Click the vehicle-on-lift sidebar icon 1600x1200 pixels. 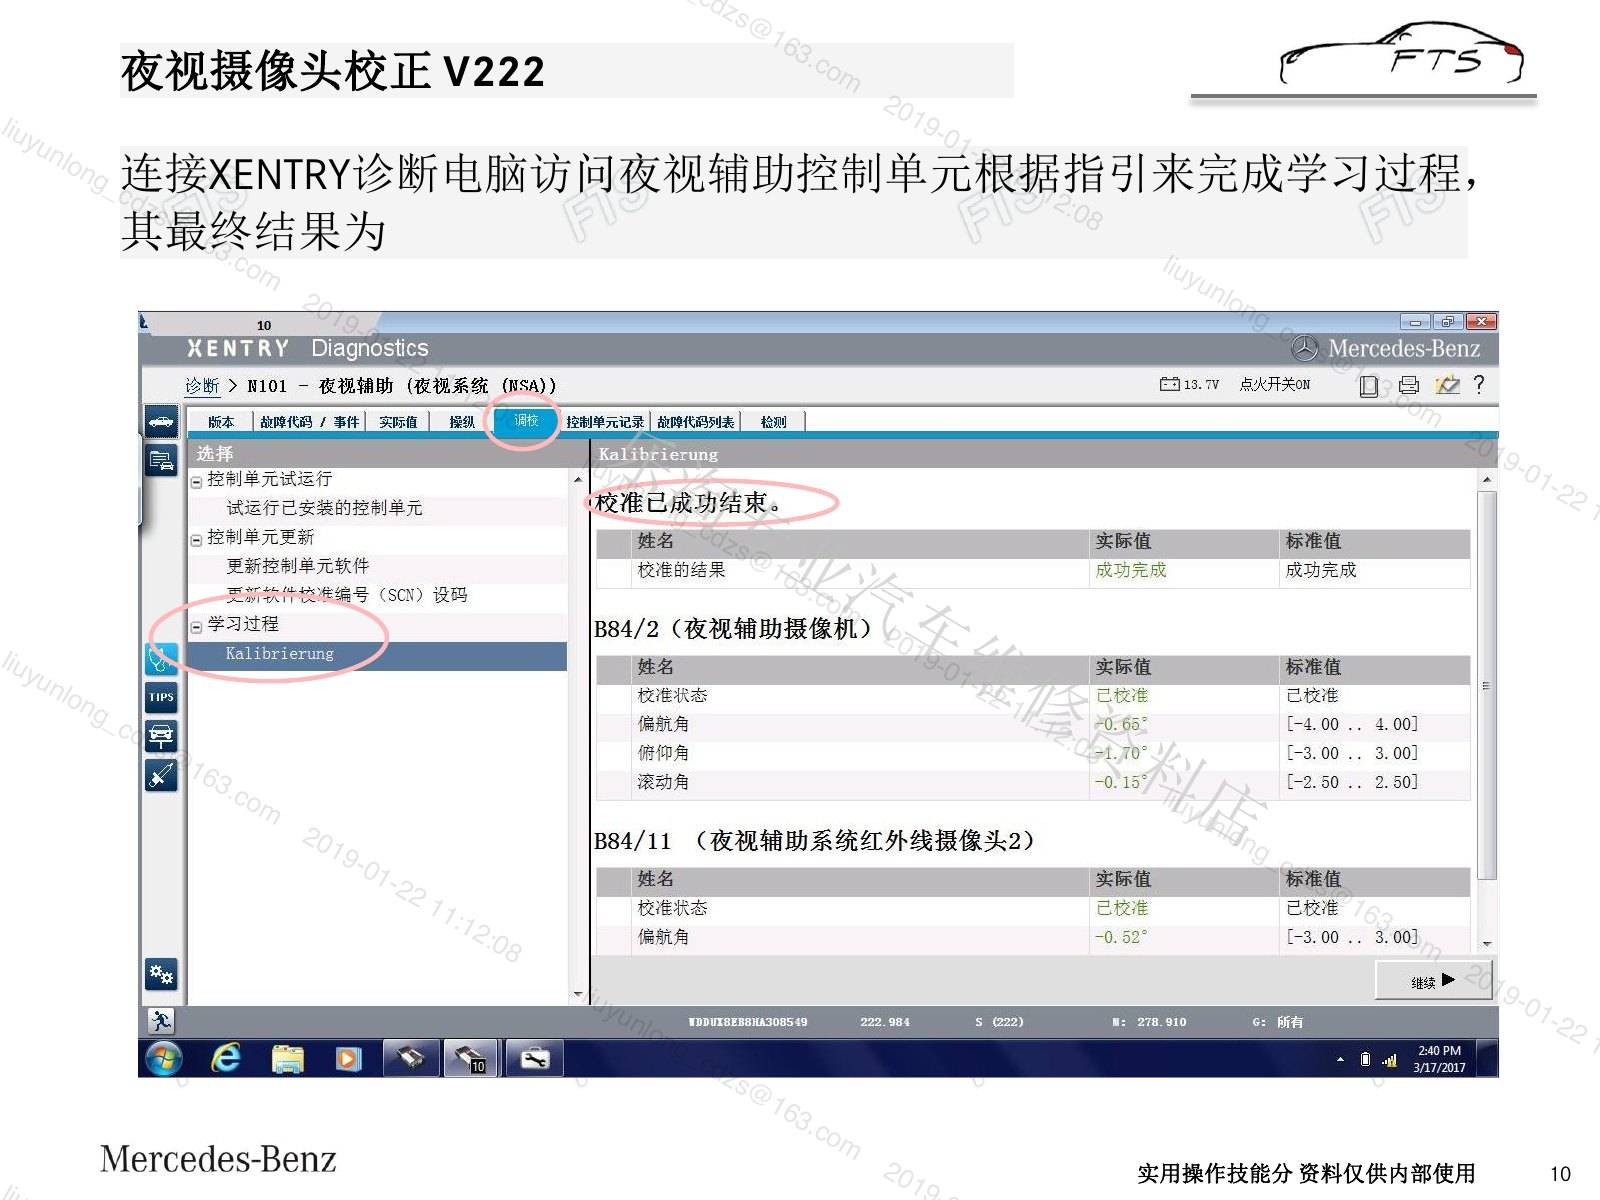161,736
